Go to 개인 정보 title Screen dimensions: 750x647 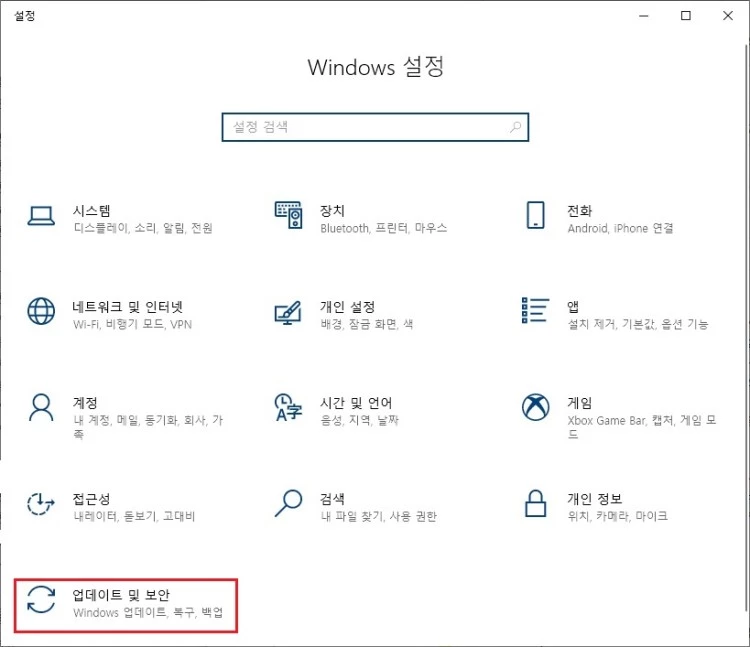(x=595, y=499)
